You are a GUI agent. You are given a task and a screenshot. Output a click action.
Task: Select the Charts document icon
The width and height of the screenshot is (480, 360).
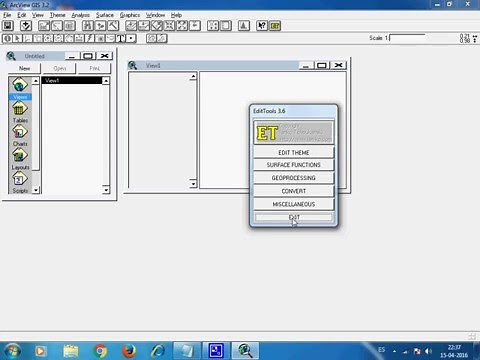pos(20,136)
